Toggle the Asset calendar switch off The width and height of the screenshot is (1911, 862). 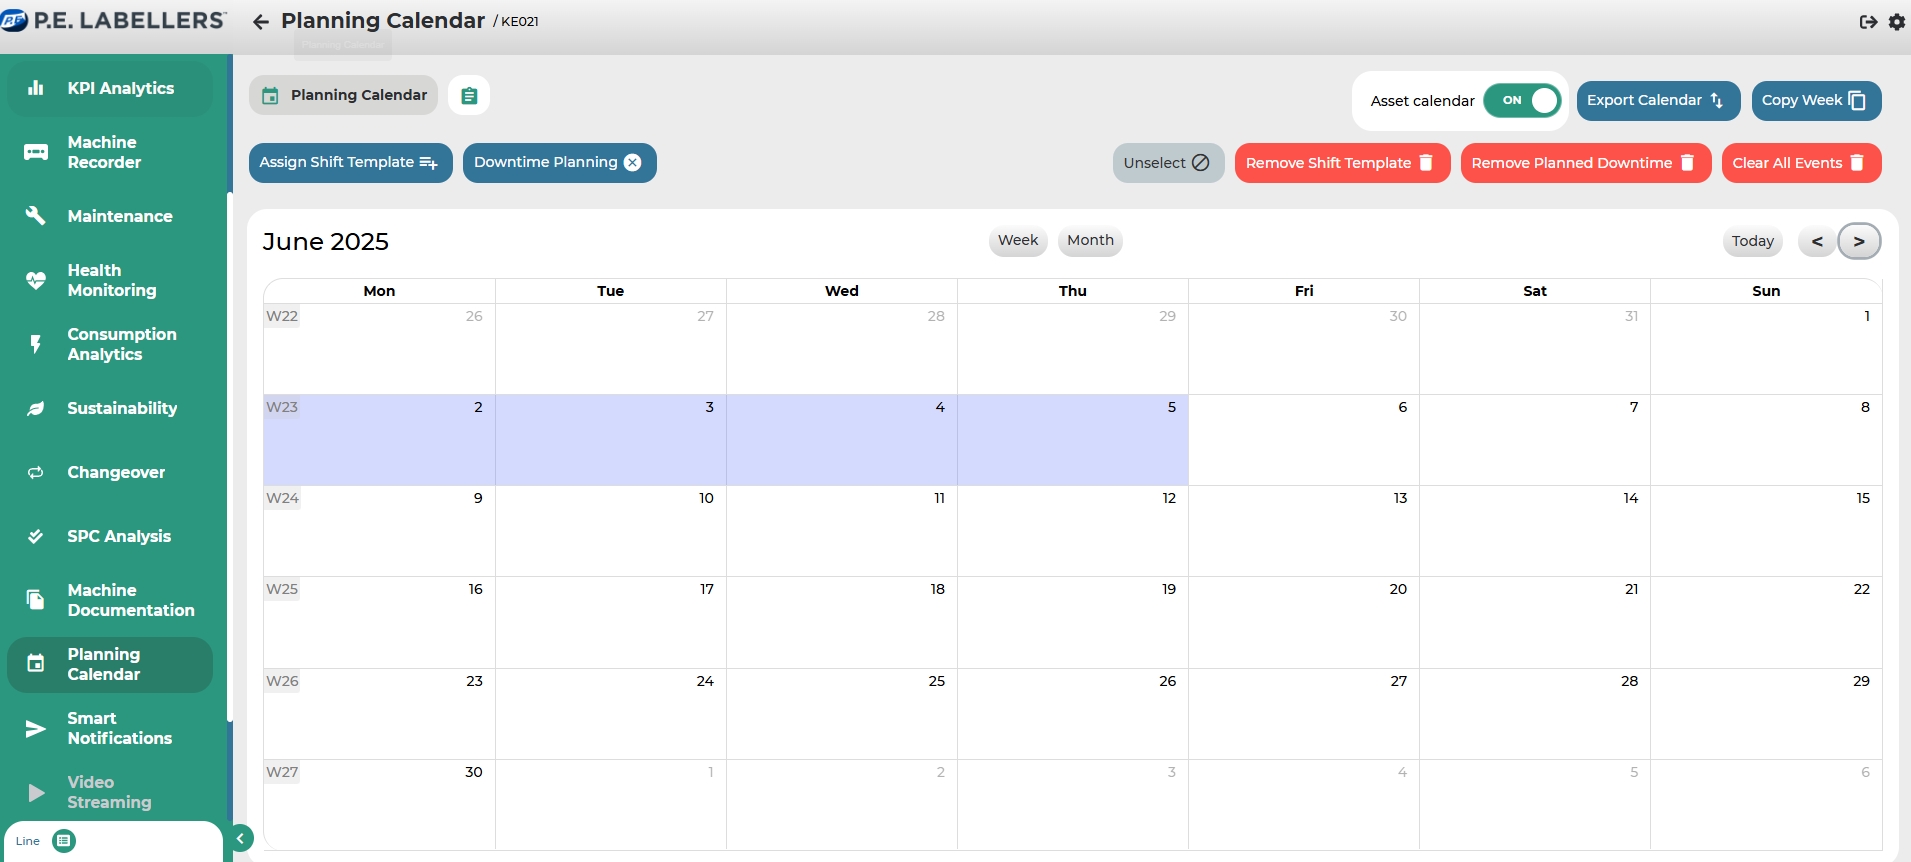click(x=1521, y=100)
